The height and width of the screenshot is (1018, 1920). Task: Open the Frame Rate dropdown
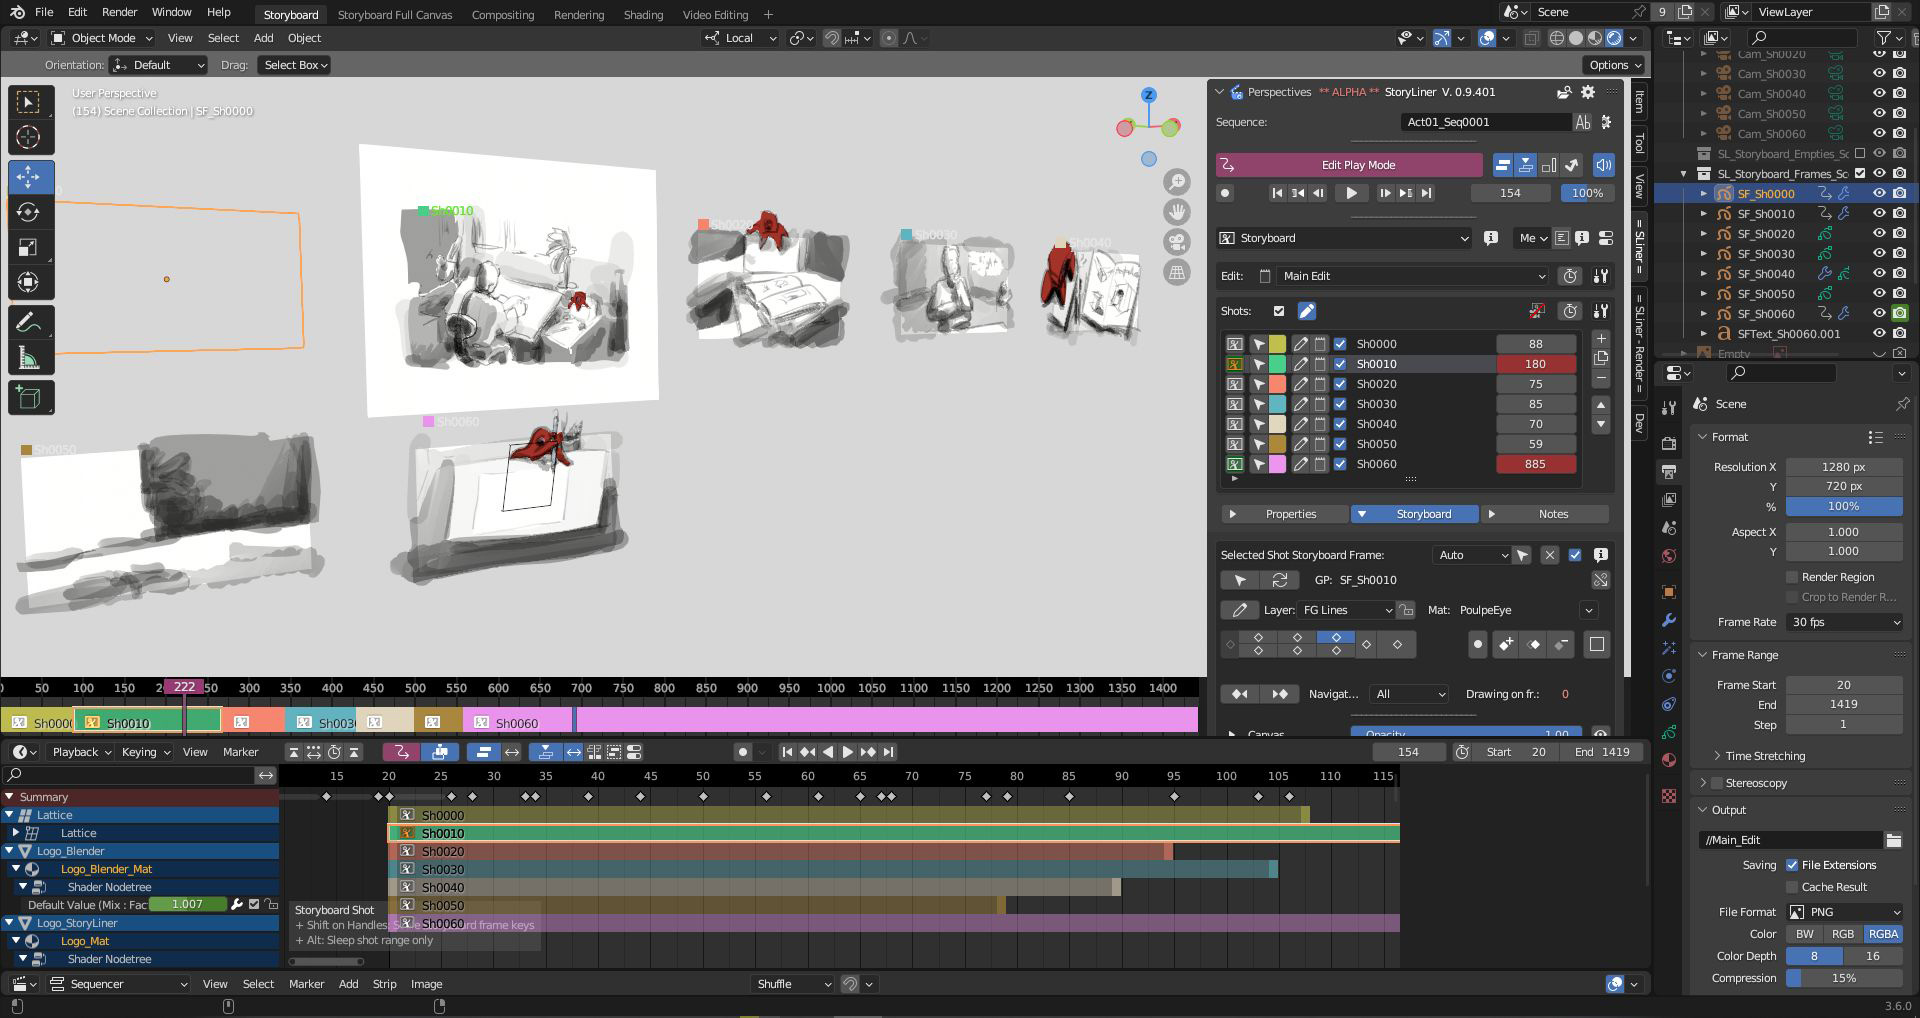[1844, 622]
